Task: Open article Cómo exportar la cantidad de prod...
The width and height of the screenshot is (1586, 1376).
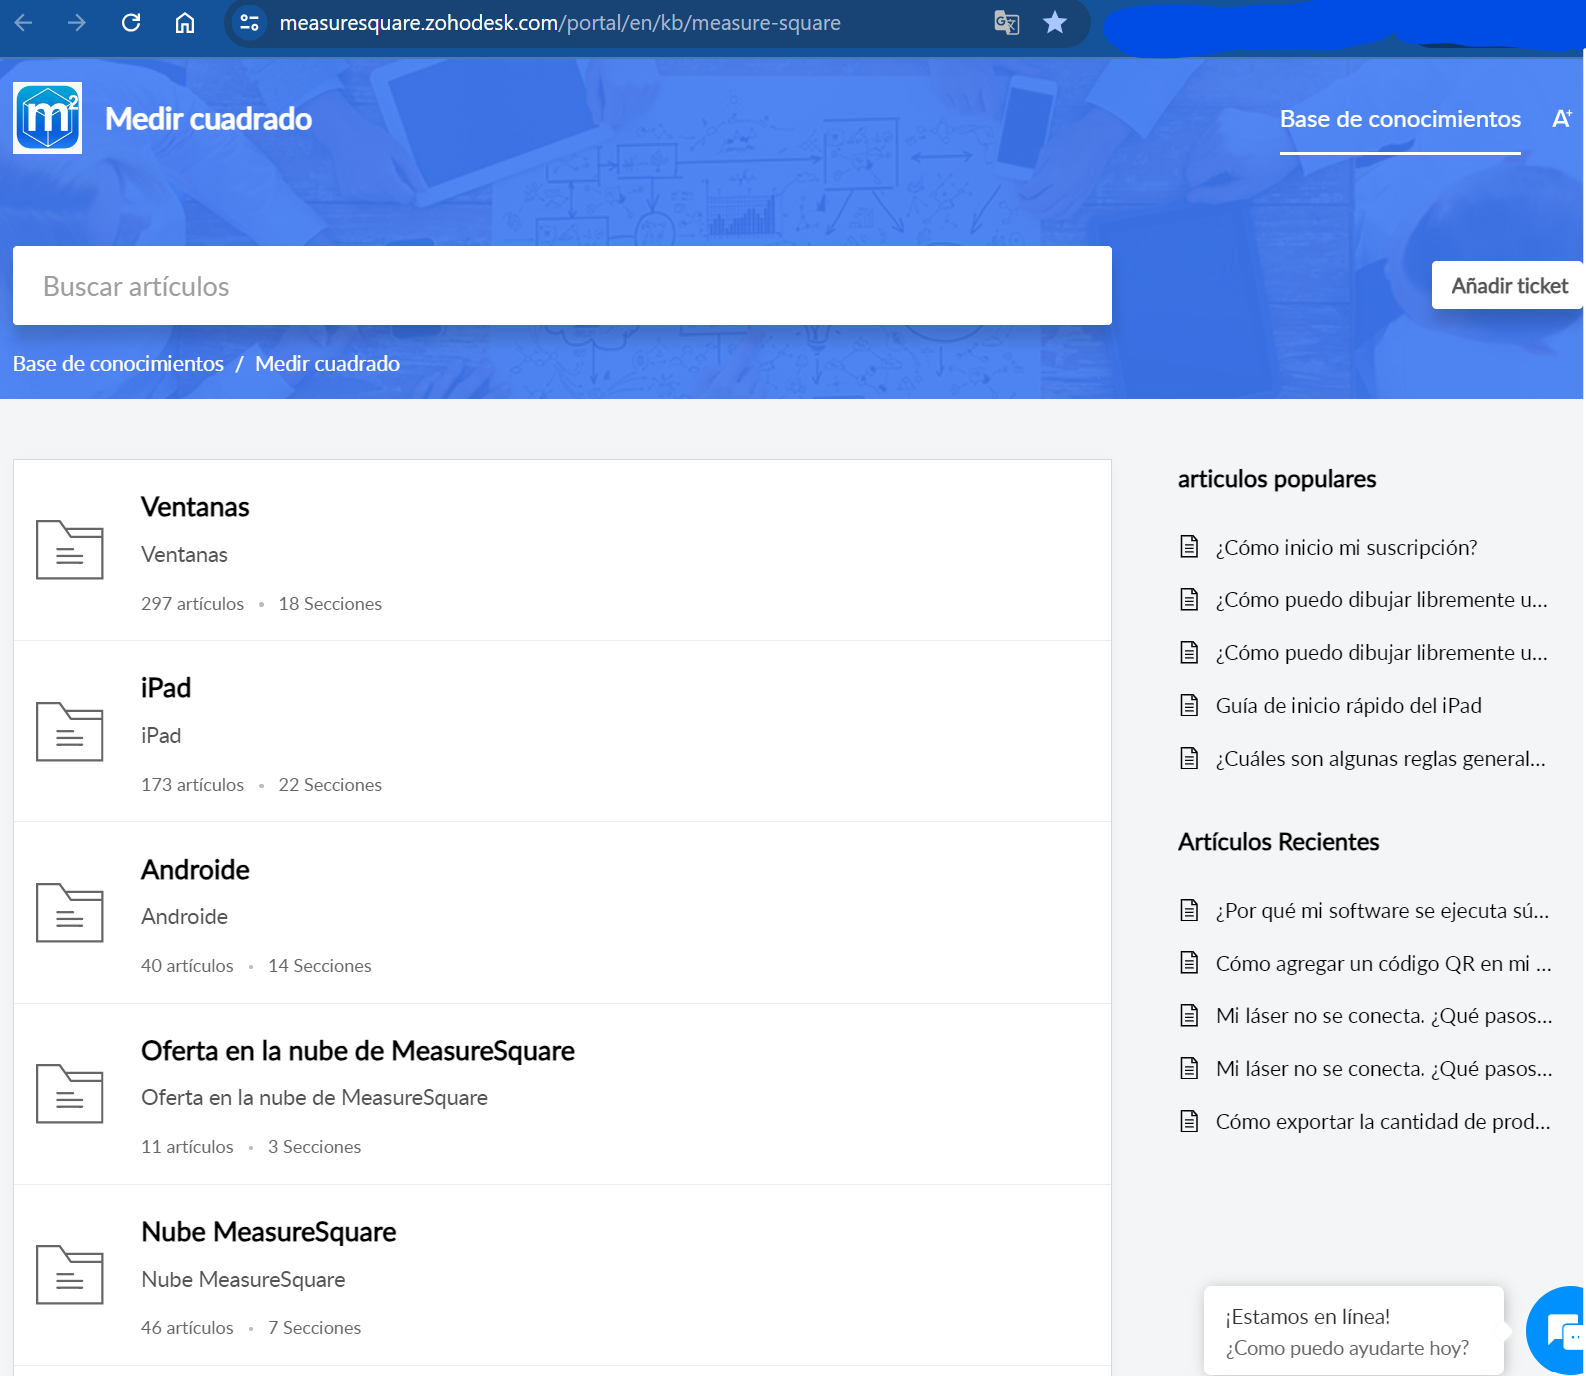Action: click(x=1383, y=1121)
